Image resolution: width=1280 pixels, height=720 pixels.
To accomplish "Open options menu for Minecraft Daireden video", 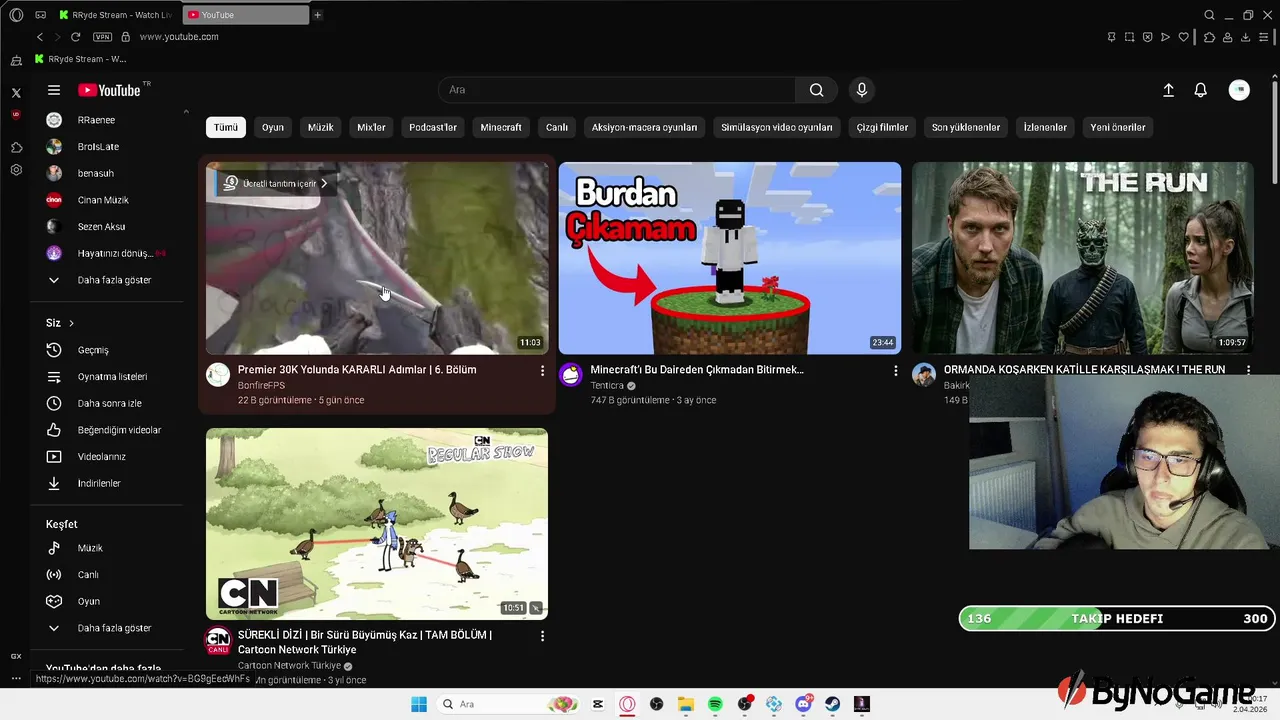I will click(x=895, y=371).
